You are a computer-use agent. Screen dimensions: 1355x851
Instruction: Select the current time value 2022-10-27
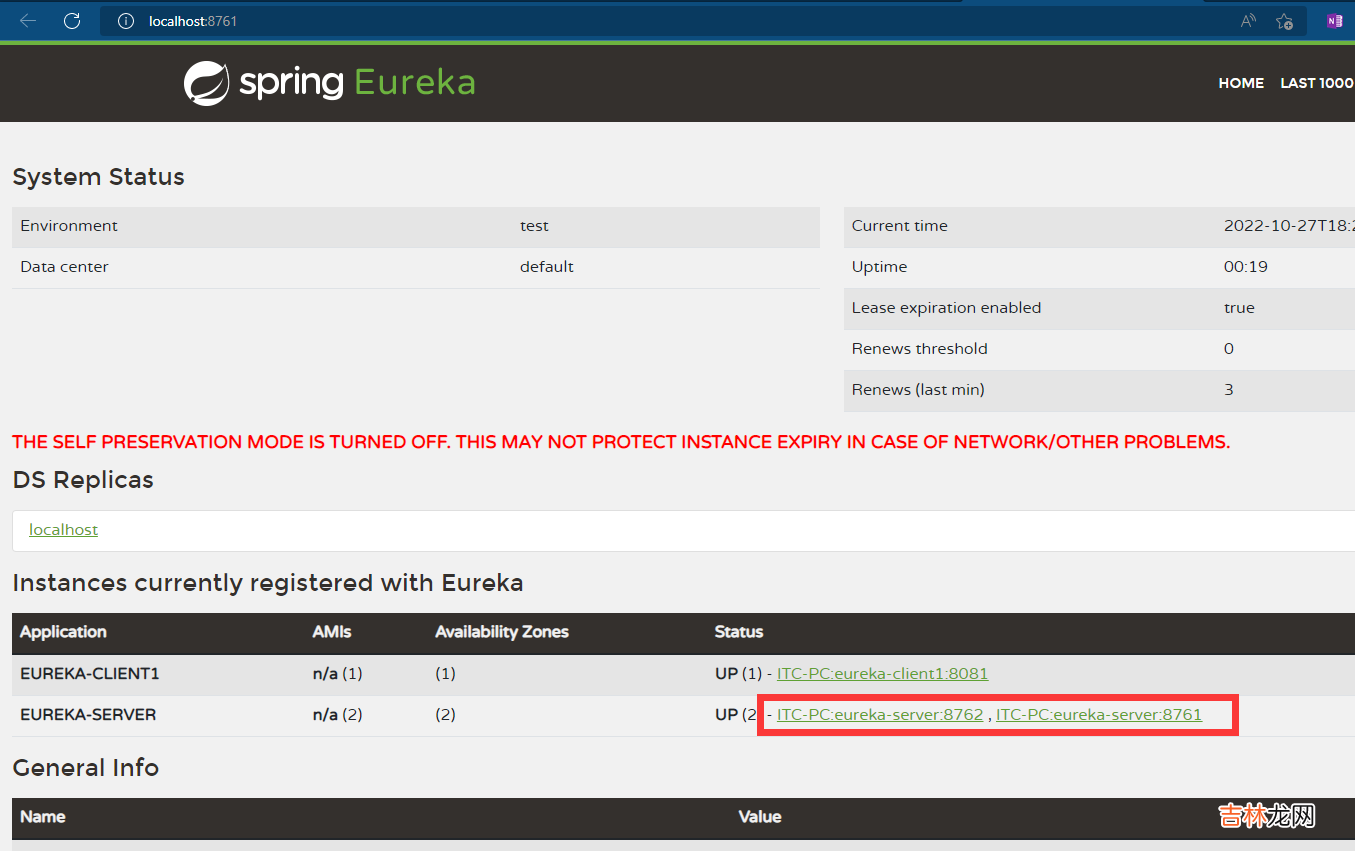[x=1289, y=226]
